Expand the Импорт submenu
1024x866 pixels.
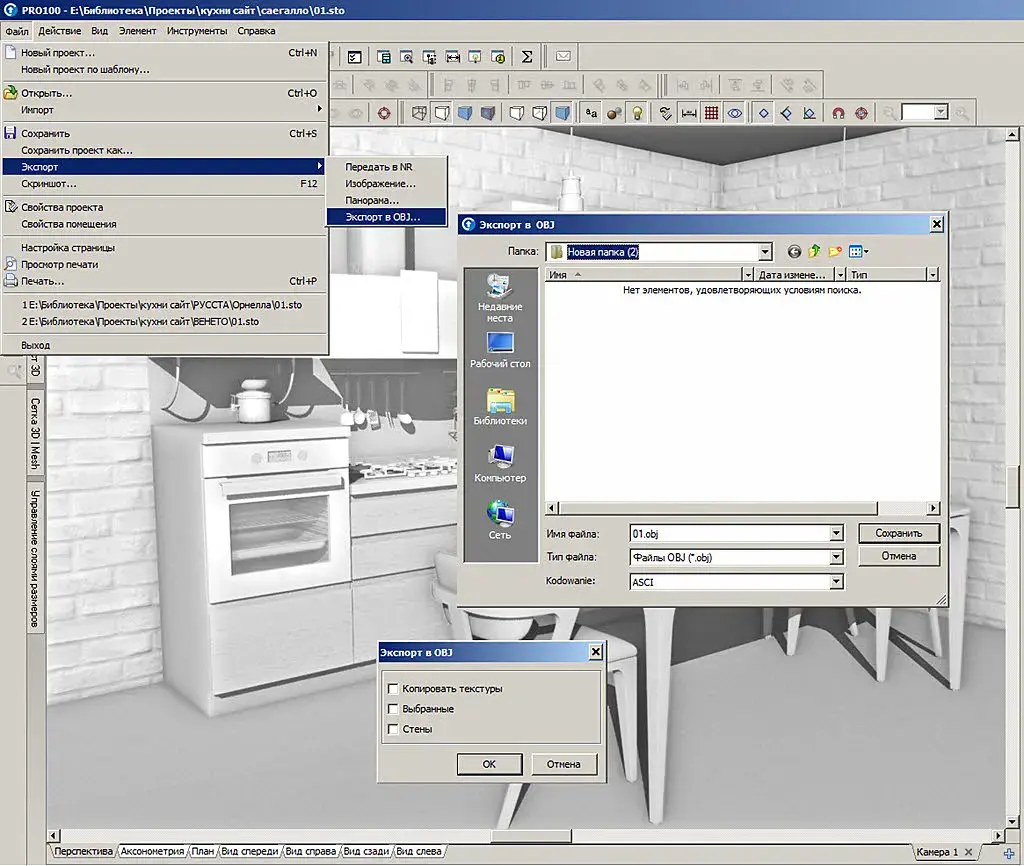[x=163, y=110]
